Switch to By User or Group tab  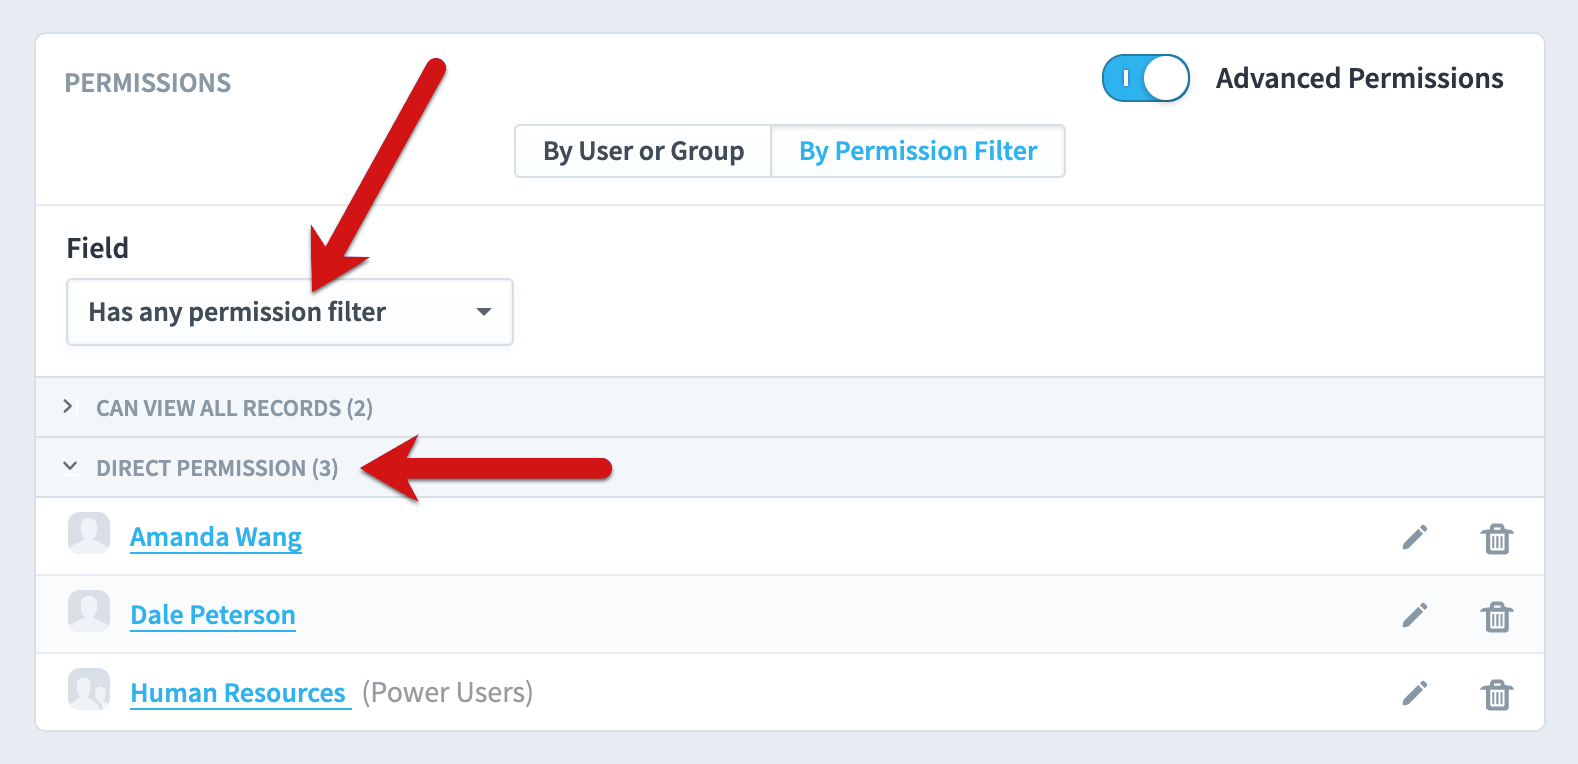coord(643,151)
